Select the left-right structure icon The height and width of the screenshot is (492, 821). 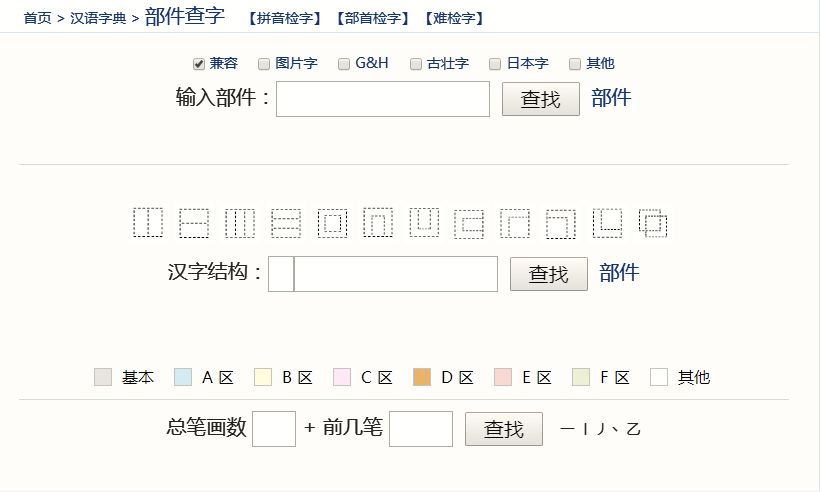pos(148,222)
